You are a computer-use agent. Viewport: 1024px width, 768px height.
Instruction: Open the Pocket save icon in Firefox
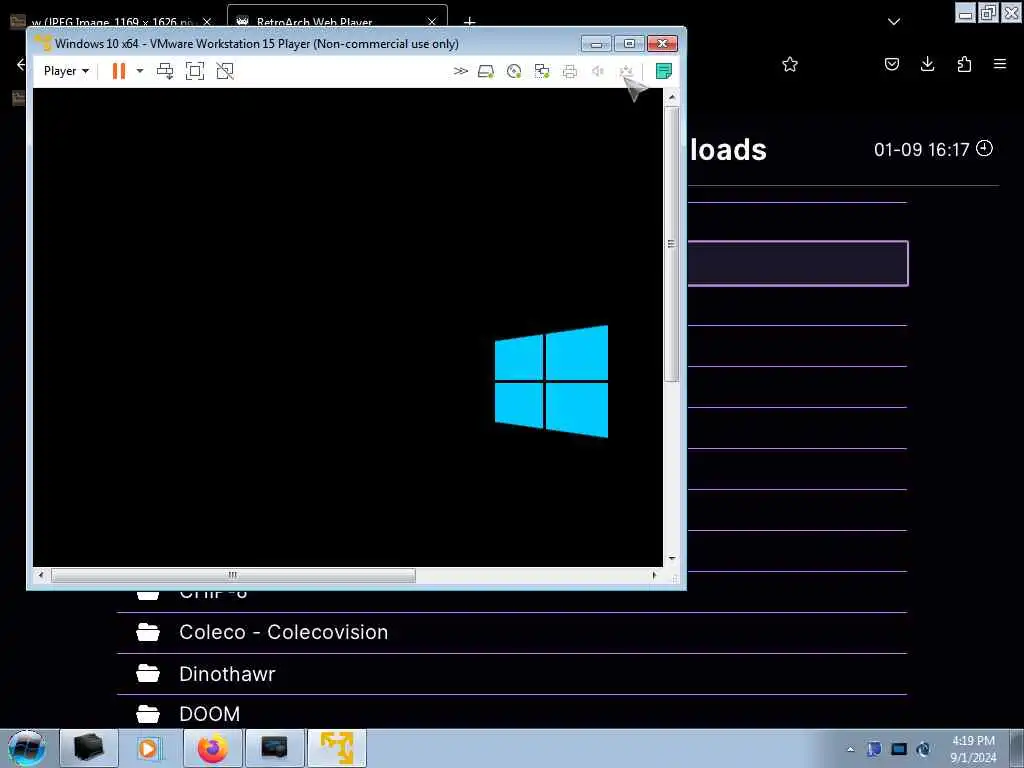(892, 64)
